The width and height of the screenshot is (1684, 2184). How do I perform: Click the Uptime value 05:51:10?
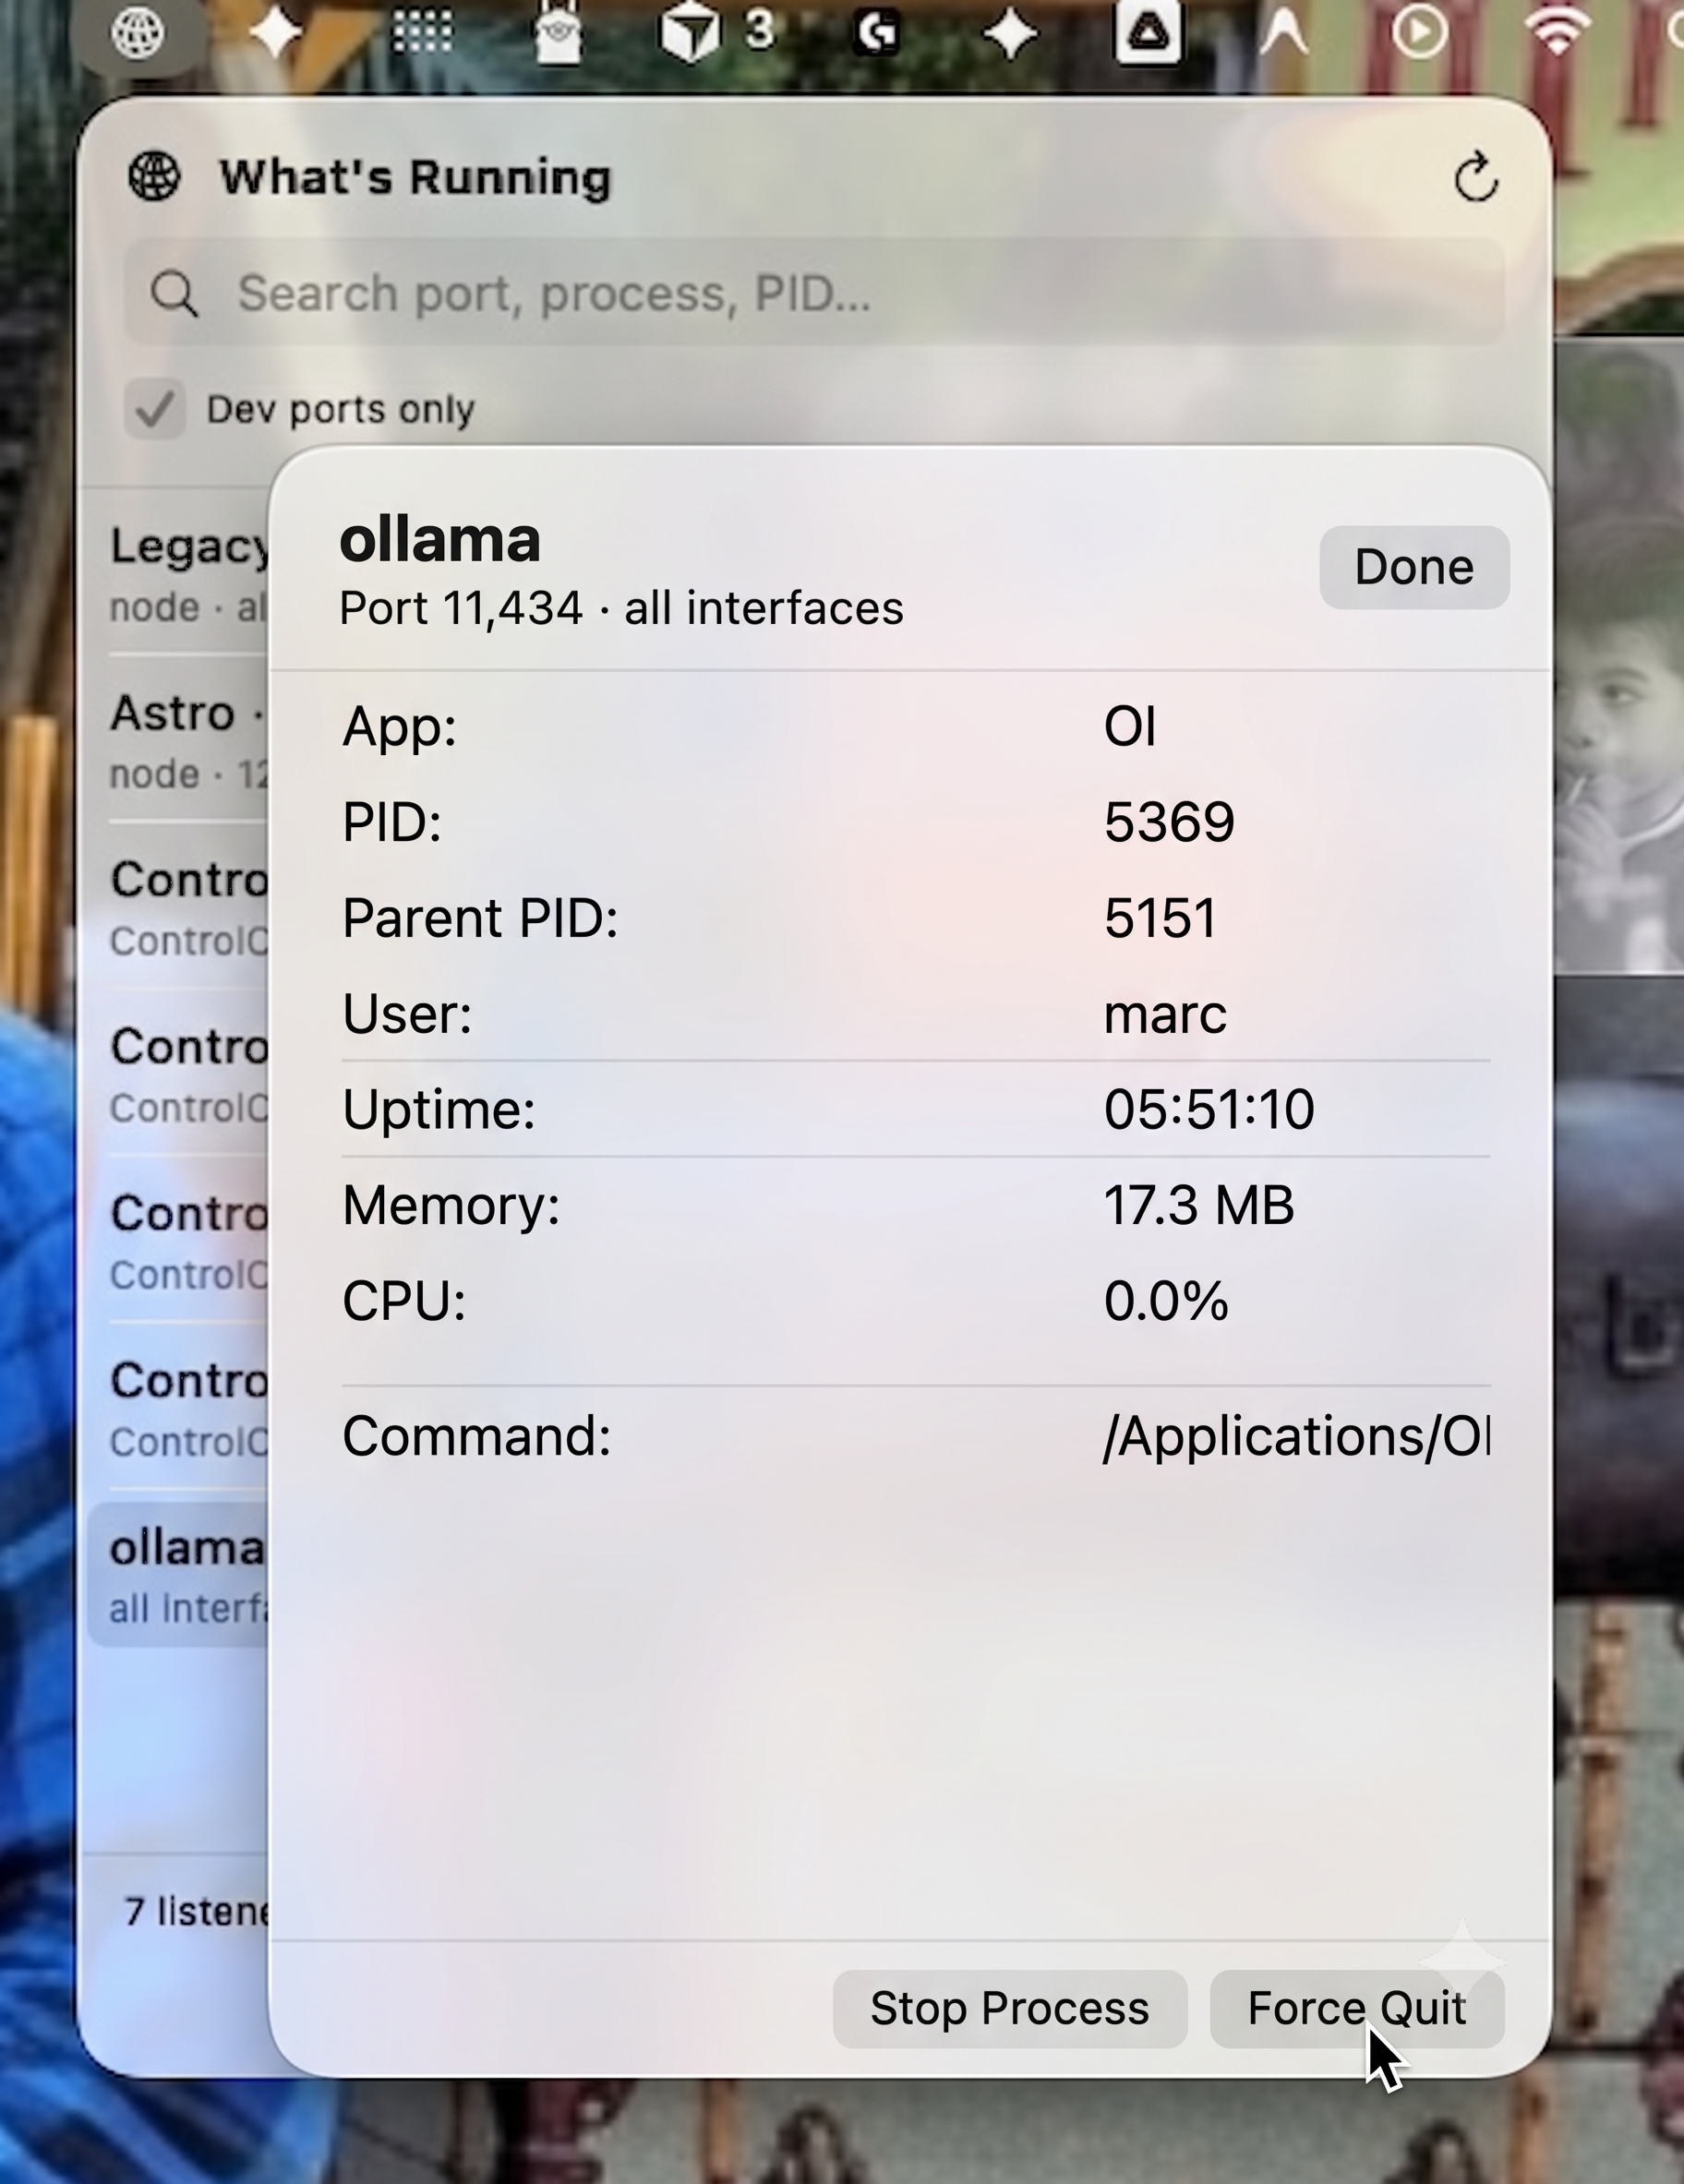click(1209, 1109)
